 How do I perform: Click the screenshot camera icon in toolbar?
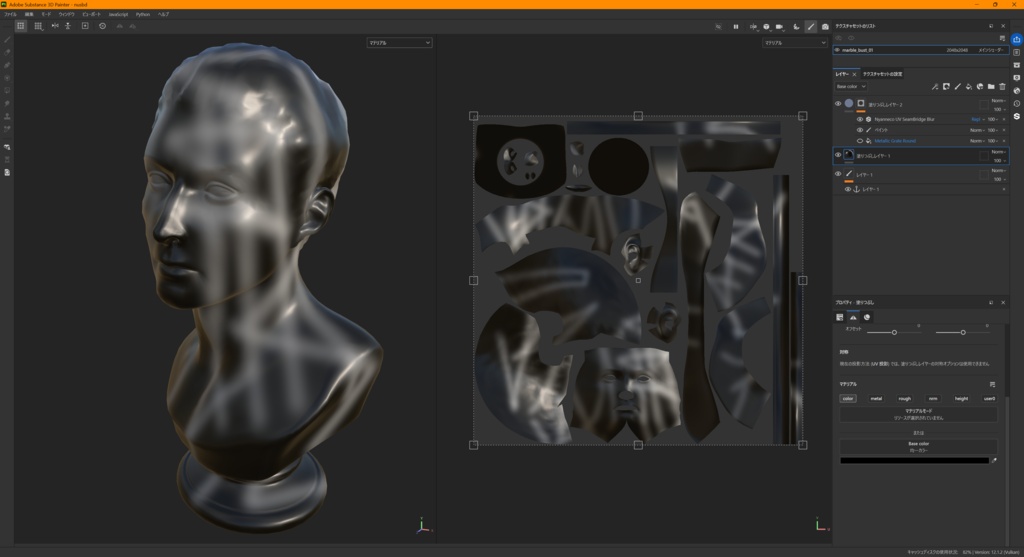(x=825, y=27)
